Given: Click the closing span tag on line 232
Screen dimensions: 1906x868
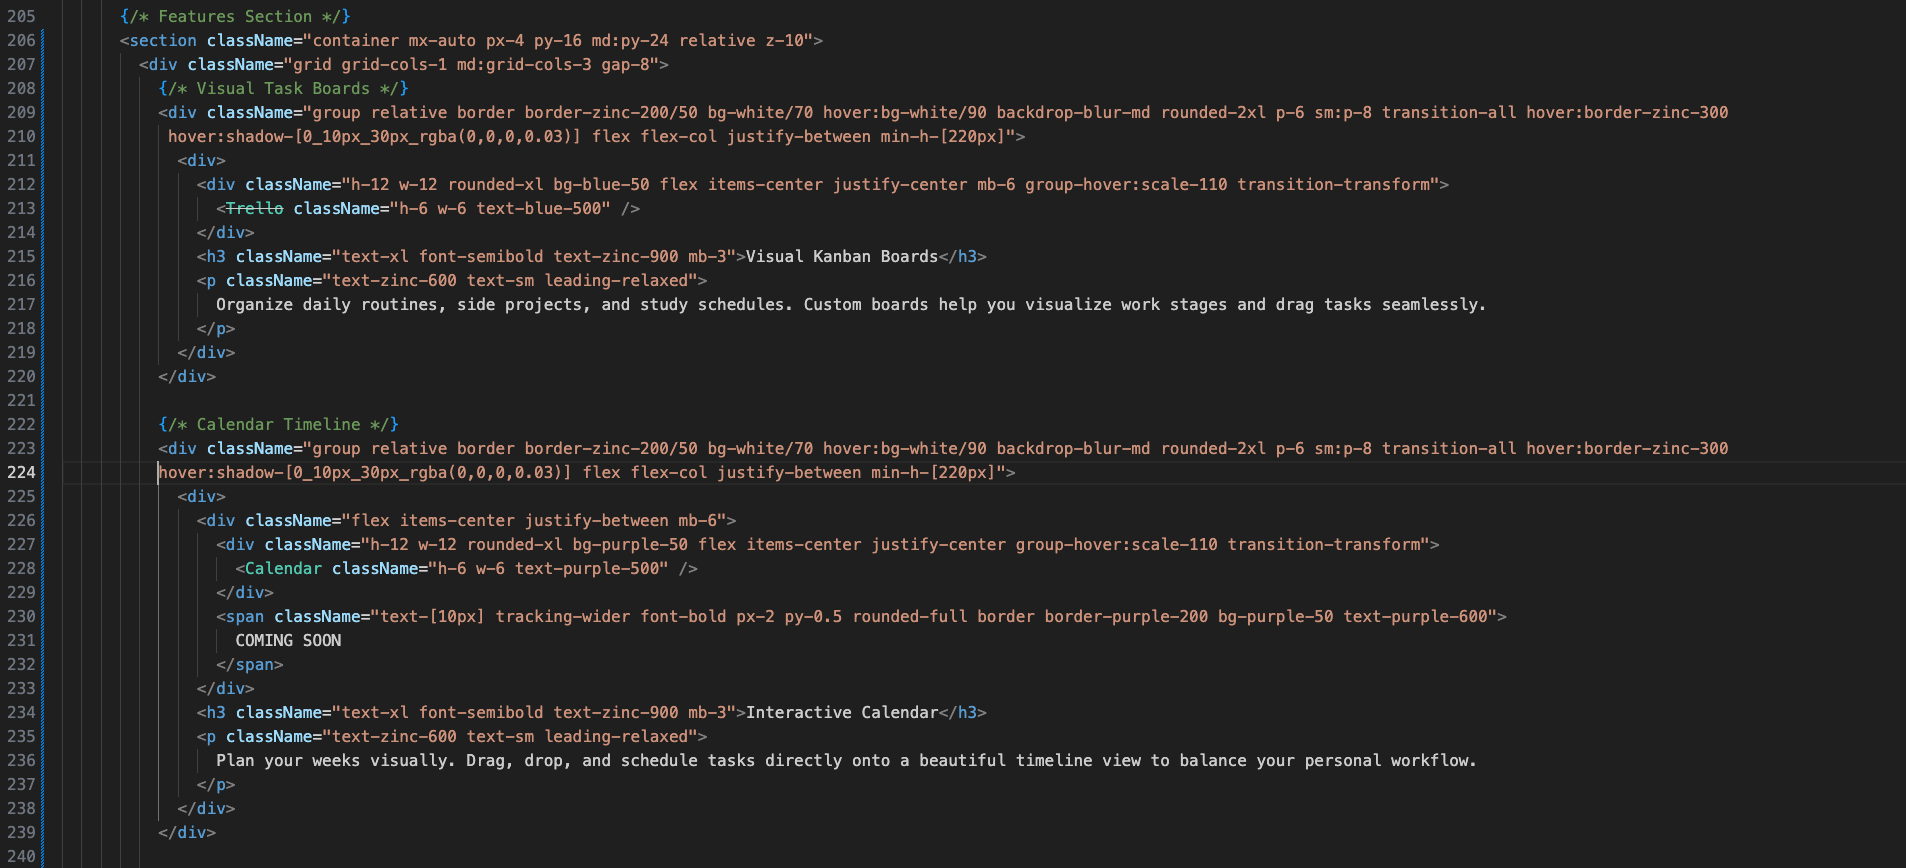Looking at the screenshot, I should [250, 664].
